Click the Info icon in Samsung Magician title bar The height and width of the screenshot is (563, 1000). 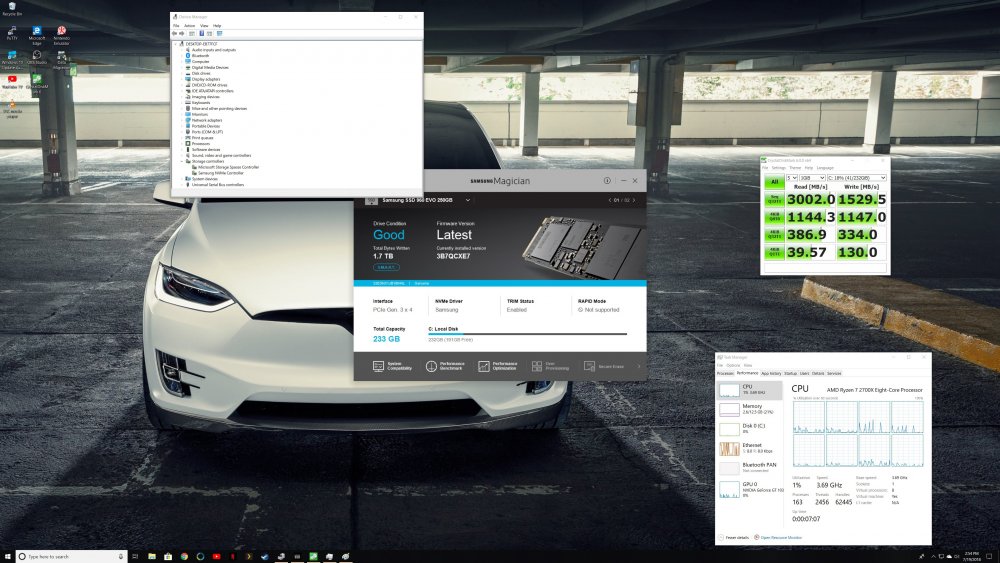pos(607,180)
